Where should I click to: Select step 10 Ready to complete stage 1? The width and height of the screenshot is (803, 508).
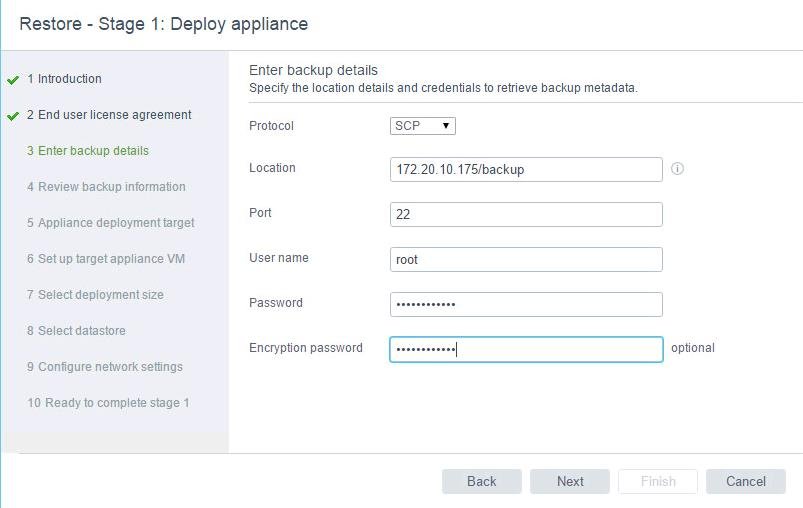[108, 403]
